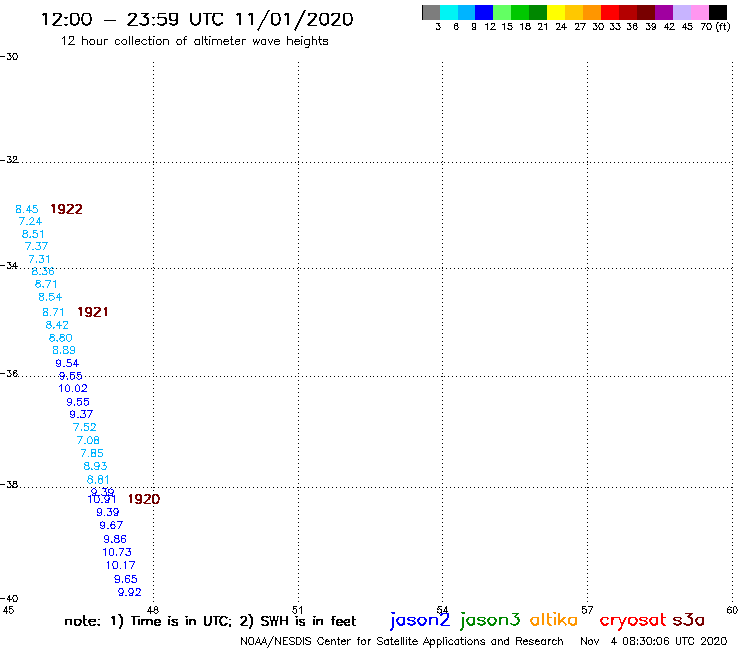Click the 9.55 wave height value
Image resolution: width=740 pixels, height=650 pixels.
[78, 402]
